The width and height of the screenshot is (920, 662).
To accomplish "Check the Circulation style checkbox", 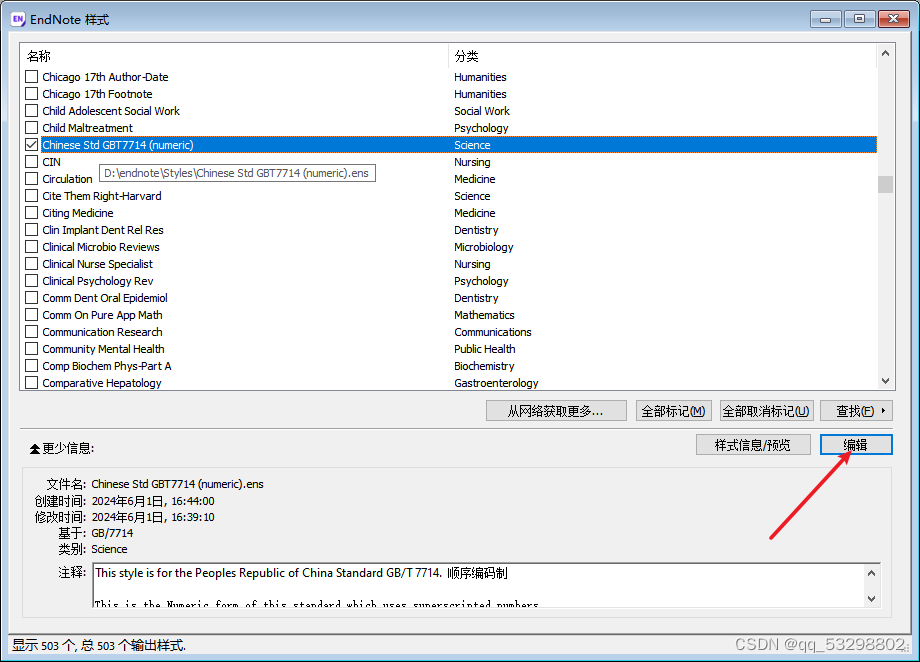I will (x=32, y=179).
